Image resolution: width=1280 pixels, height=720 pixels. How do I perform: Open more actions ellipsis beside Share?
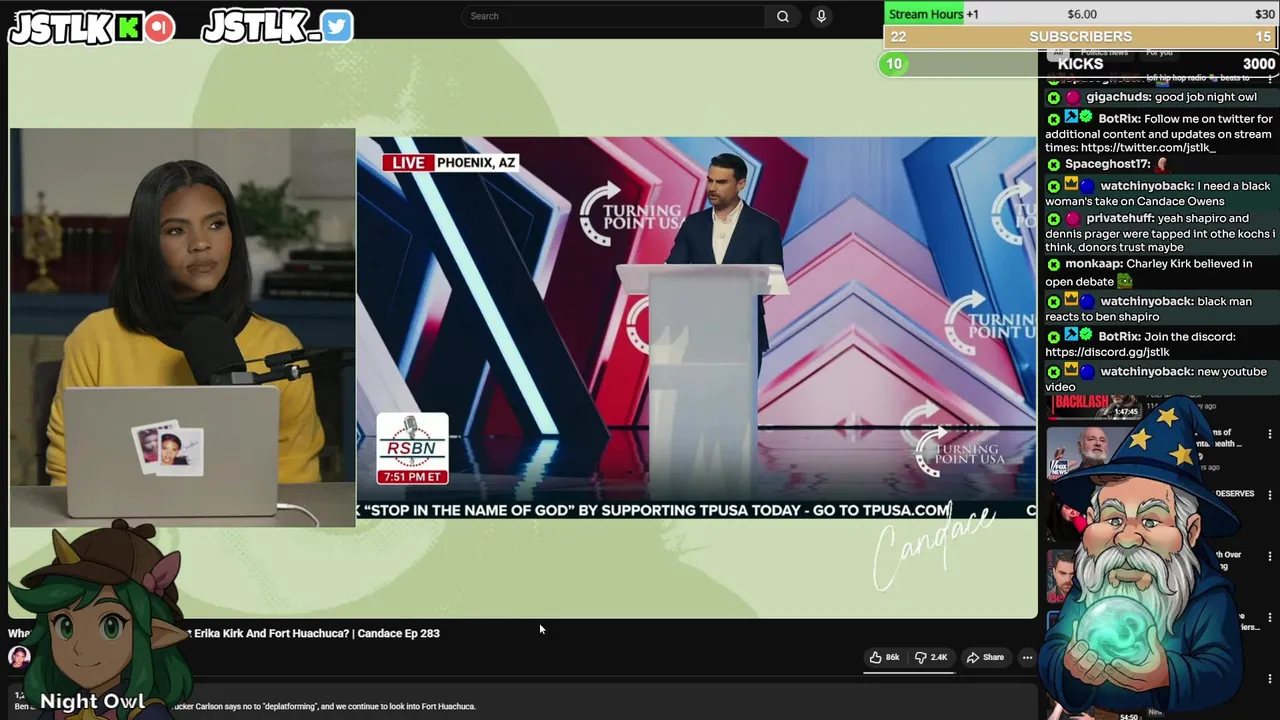point(1027,657)
